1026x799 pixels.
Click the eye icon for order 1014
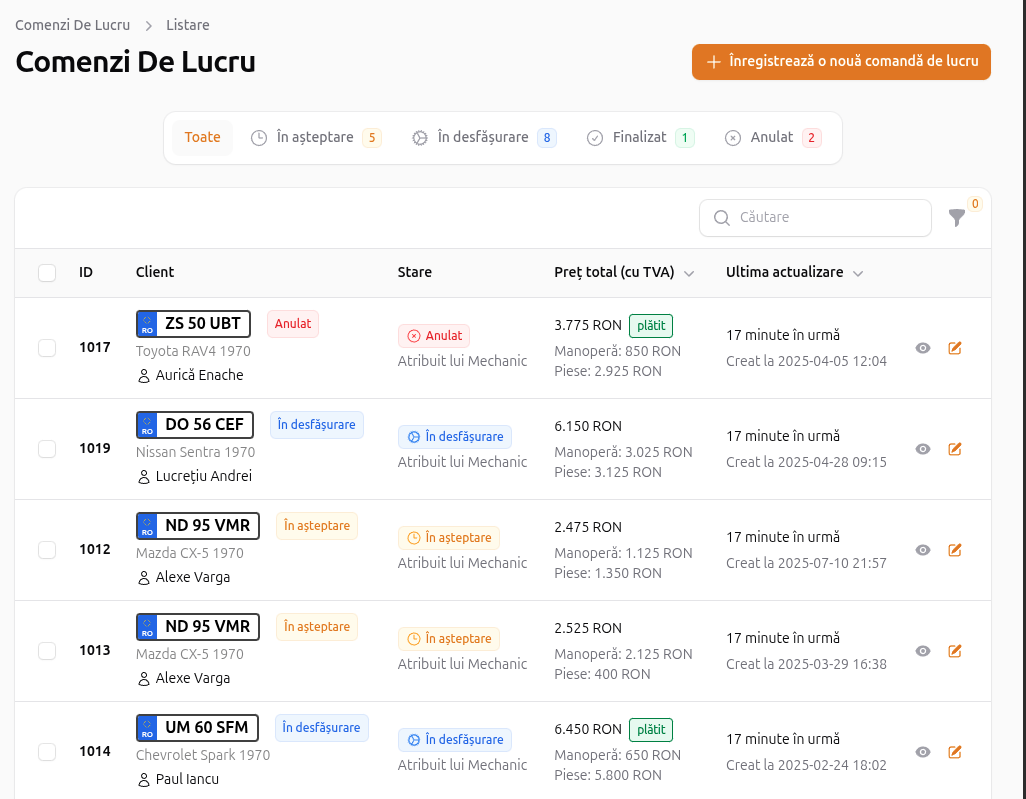(x=923, y=752)
